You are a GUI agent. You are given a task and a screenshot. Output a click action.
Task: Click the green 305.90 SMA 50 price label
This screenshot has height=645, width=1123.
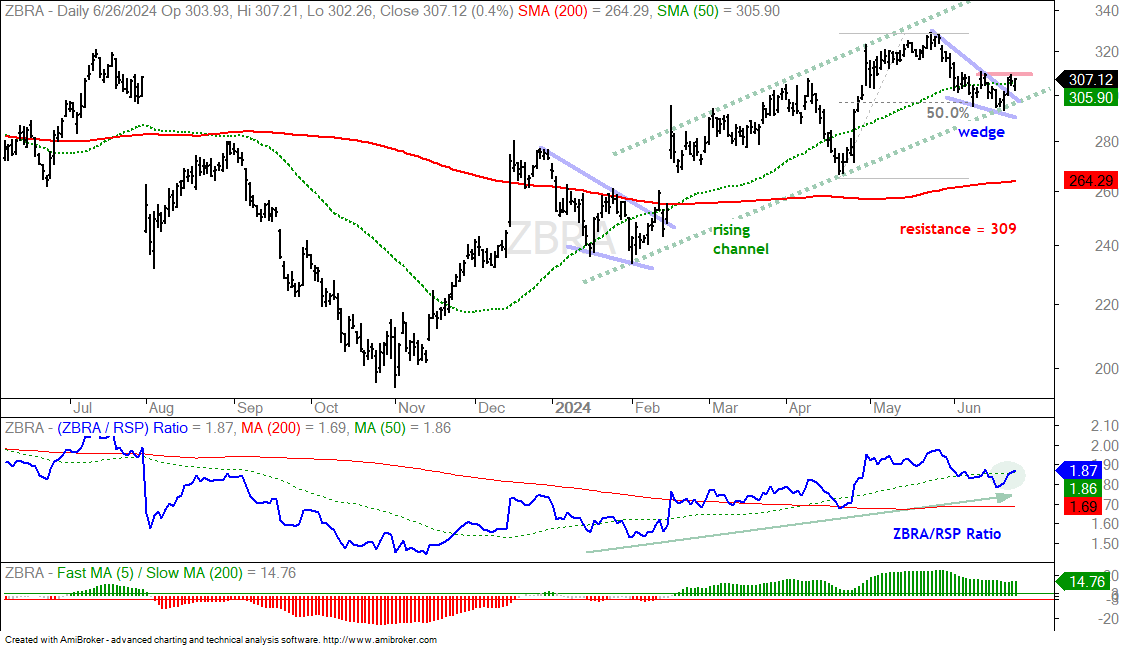tap(1091, 97)
